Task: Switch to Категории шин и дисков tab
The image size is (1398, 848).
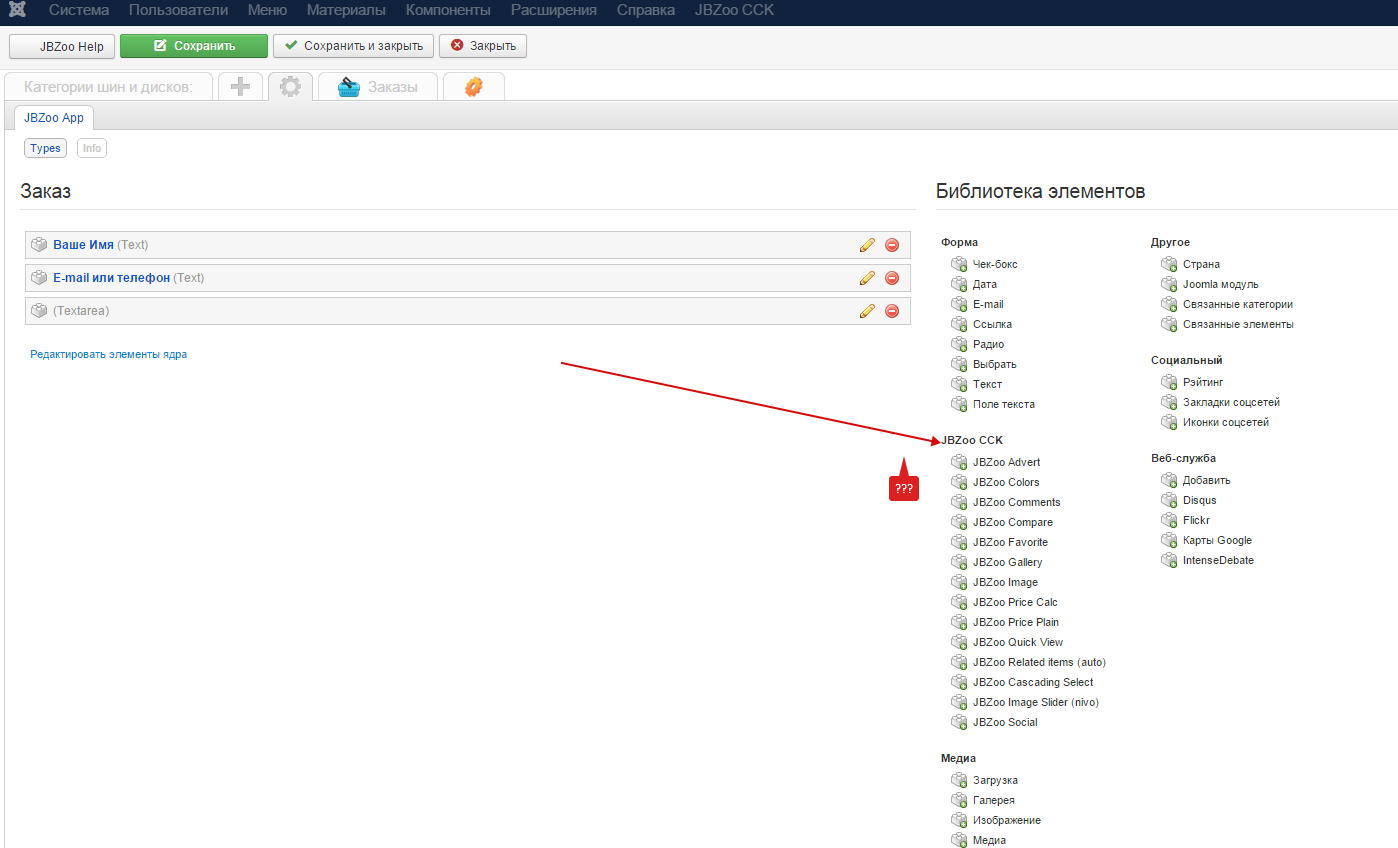Action: pyautogui.click(x=108, y=87)
